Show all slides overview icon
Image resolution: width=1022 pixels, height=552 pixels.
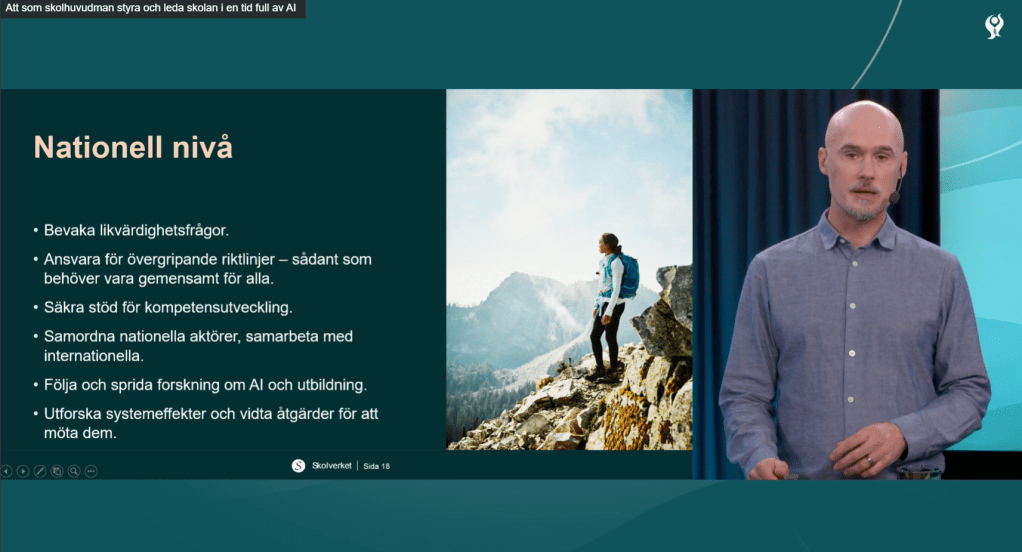click(x=57, y=471)
